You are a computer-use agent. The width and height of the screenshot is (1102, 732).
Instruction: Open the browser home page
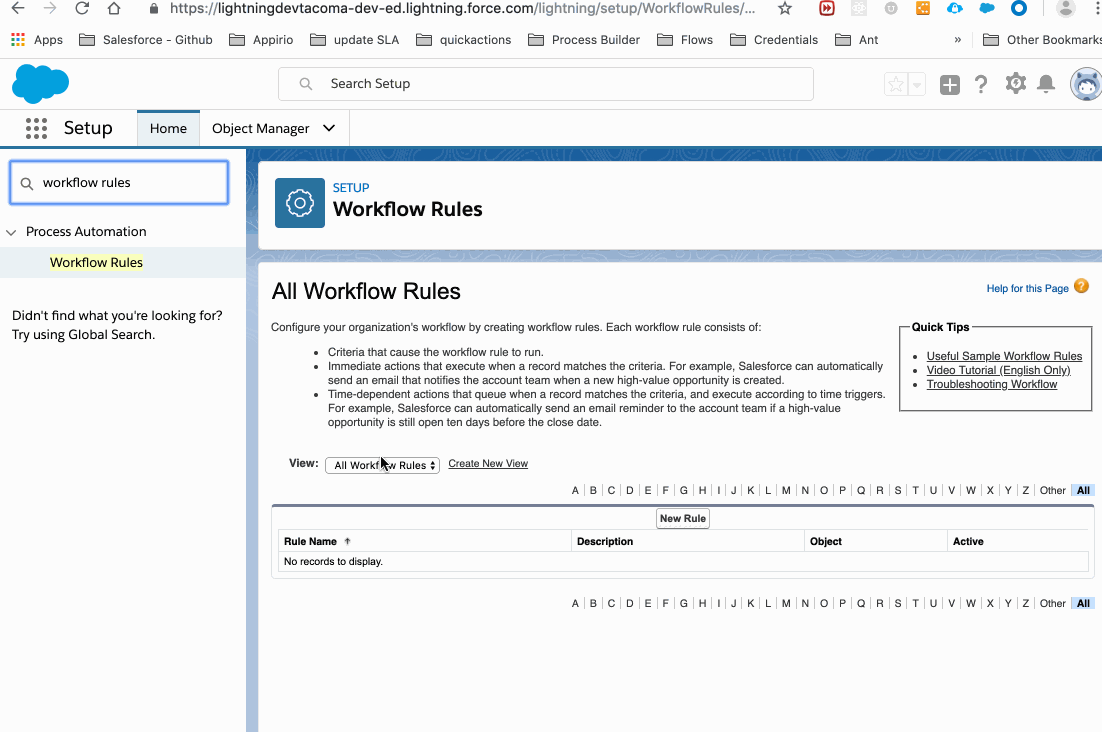point(114,8)
